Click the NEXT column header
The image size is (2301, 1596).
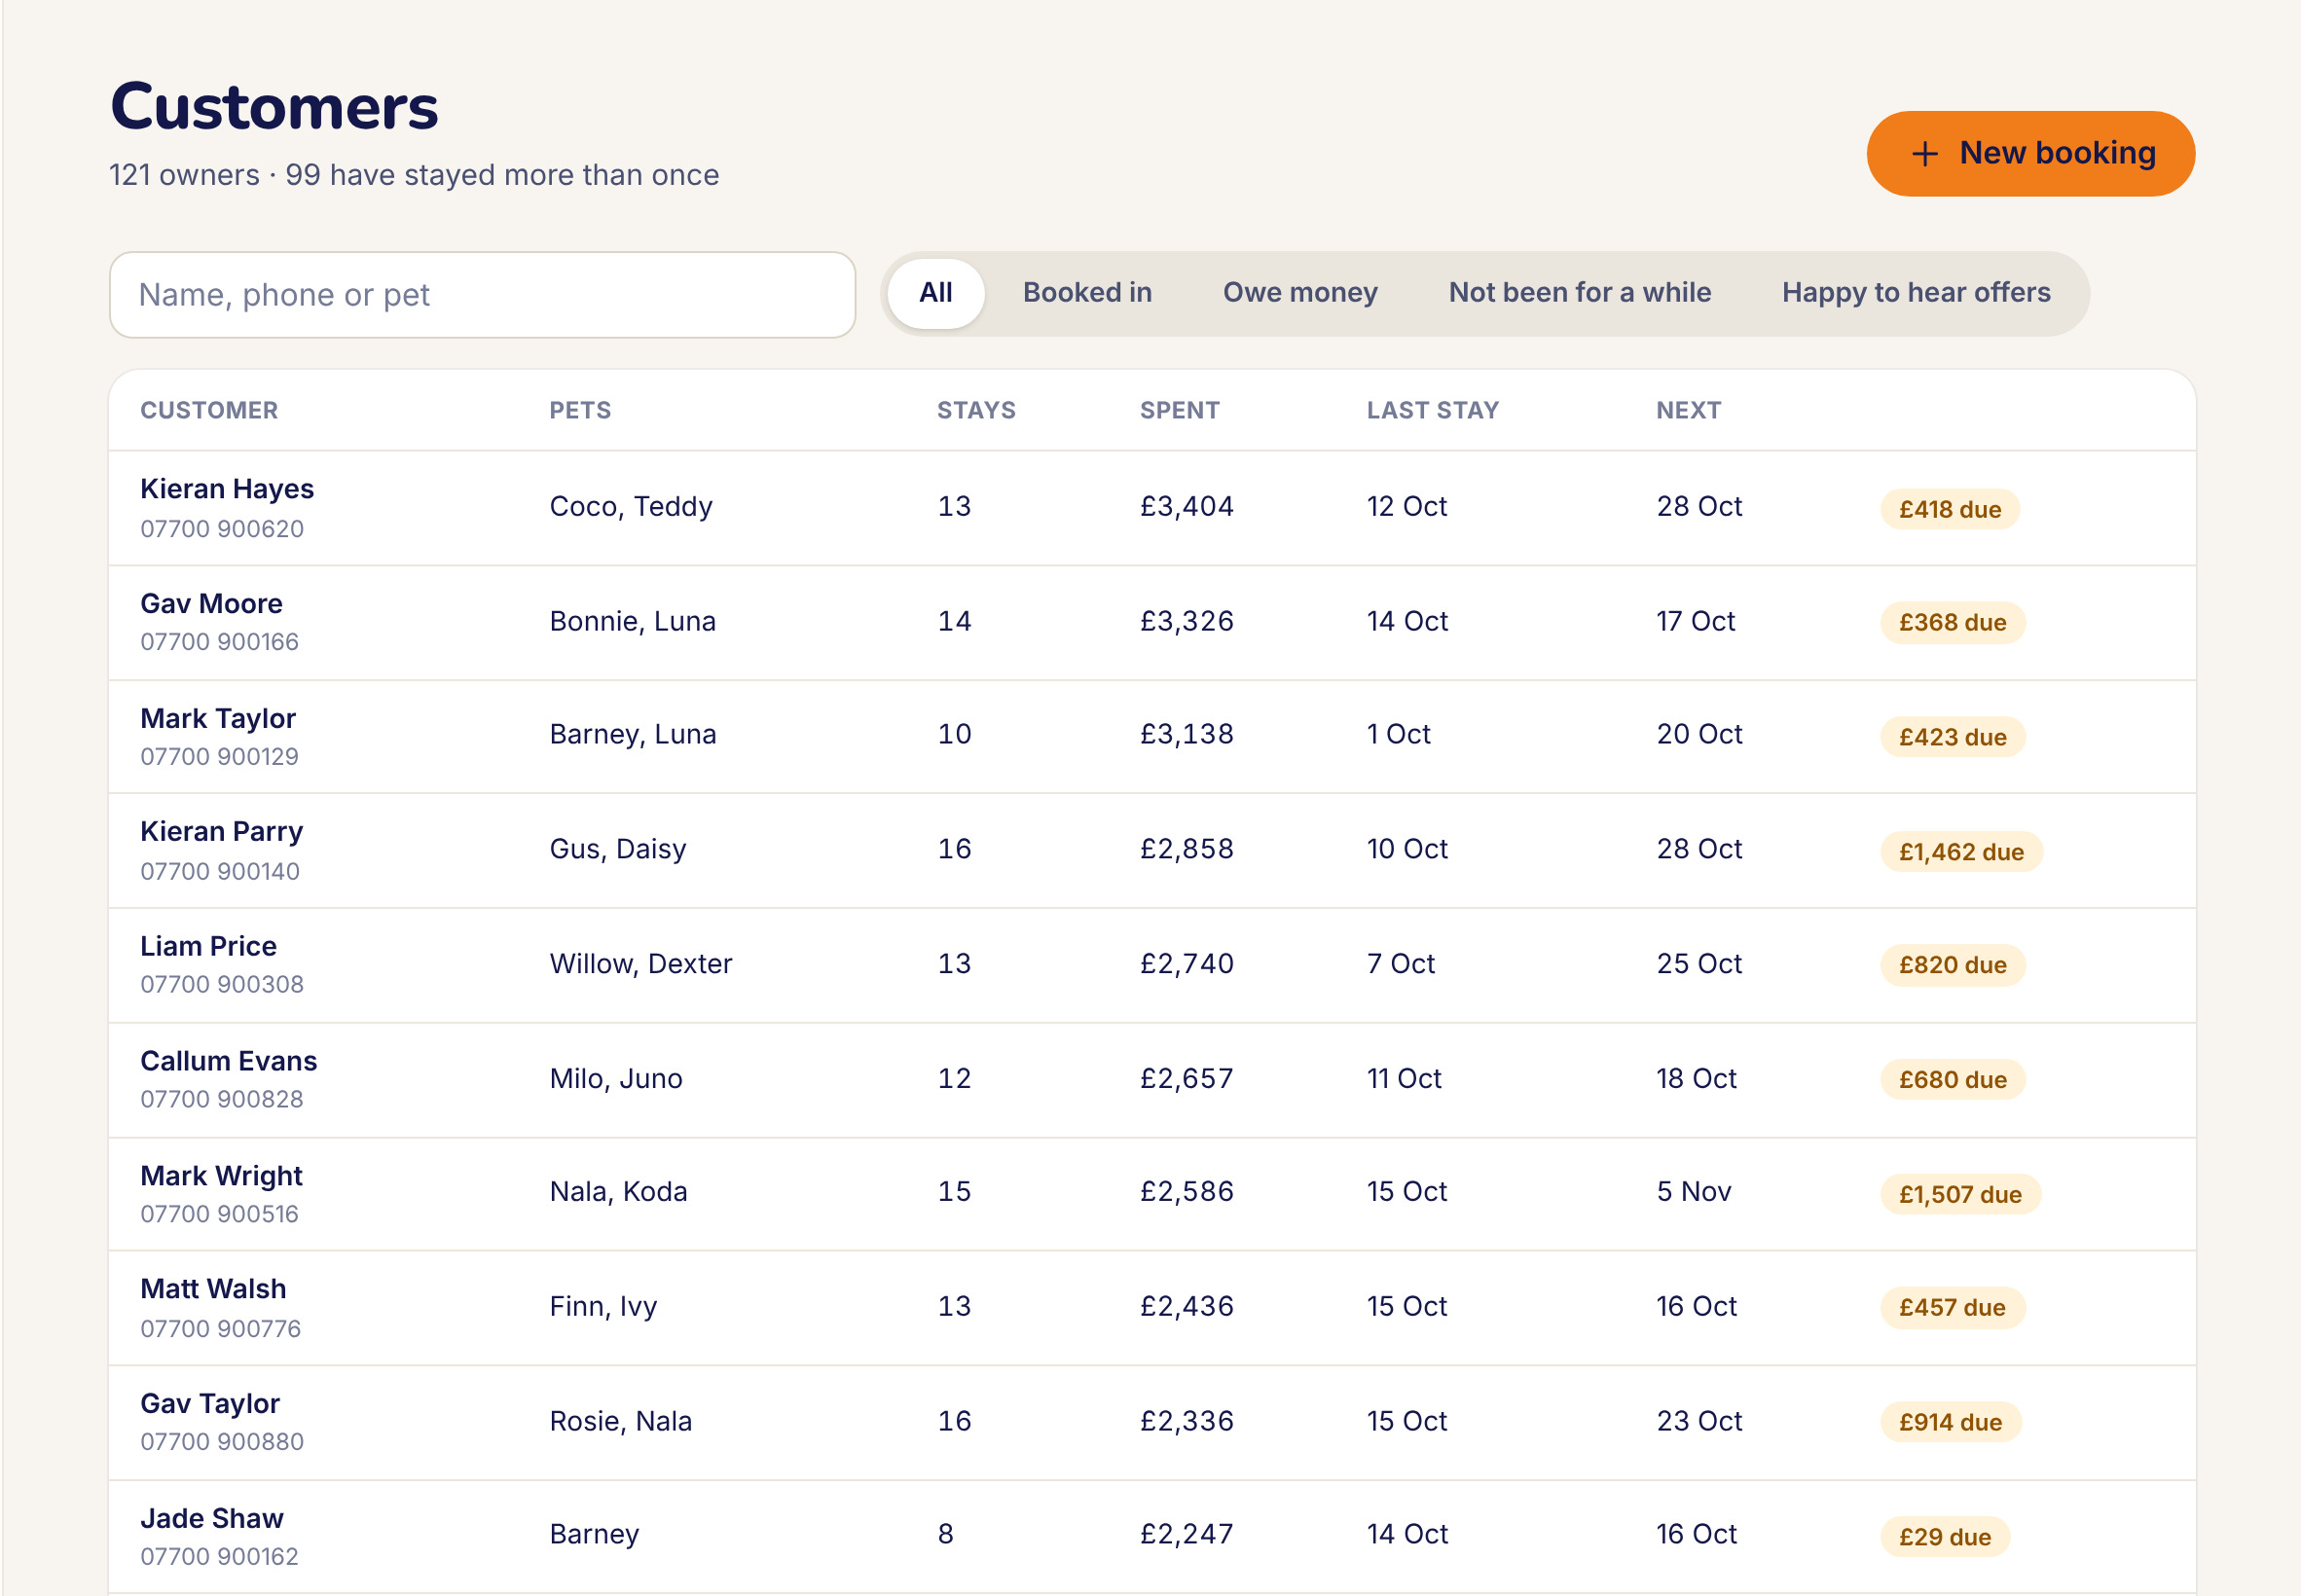(1688, 410)
